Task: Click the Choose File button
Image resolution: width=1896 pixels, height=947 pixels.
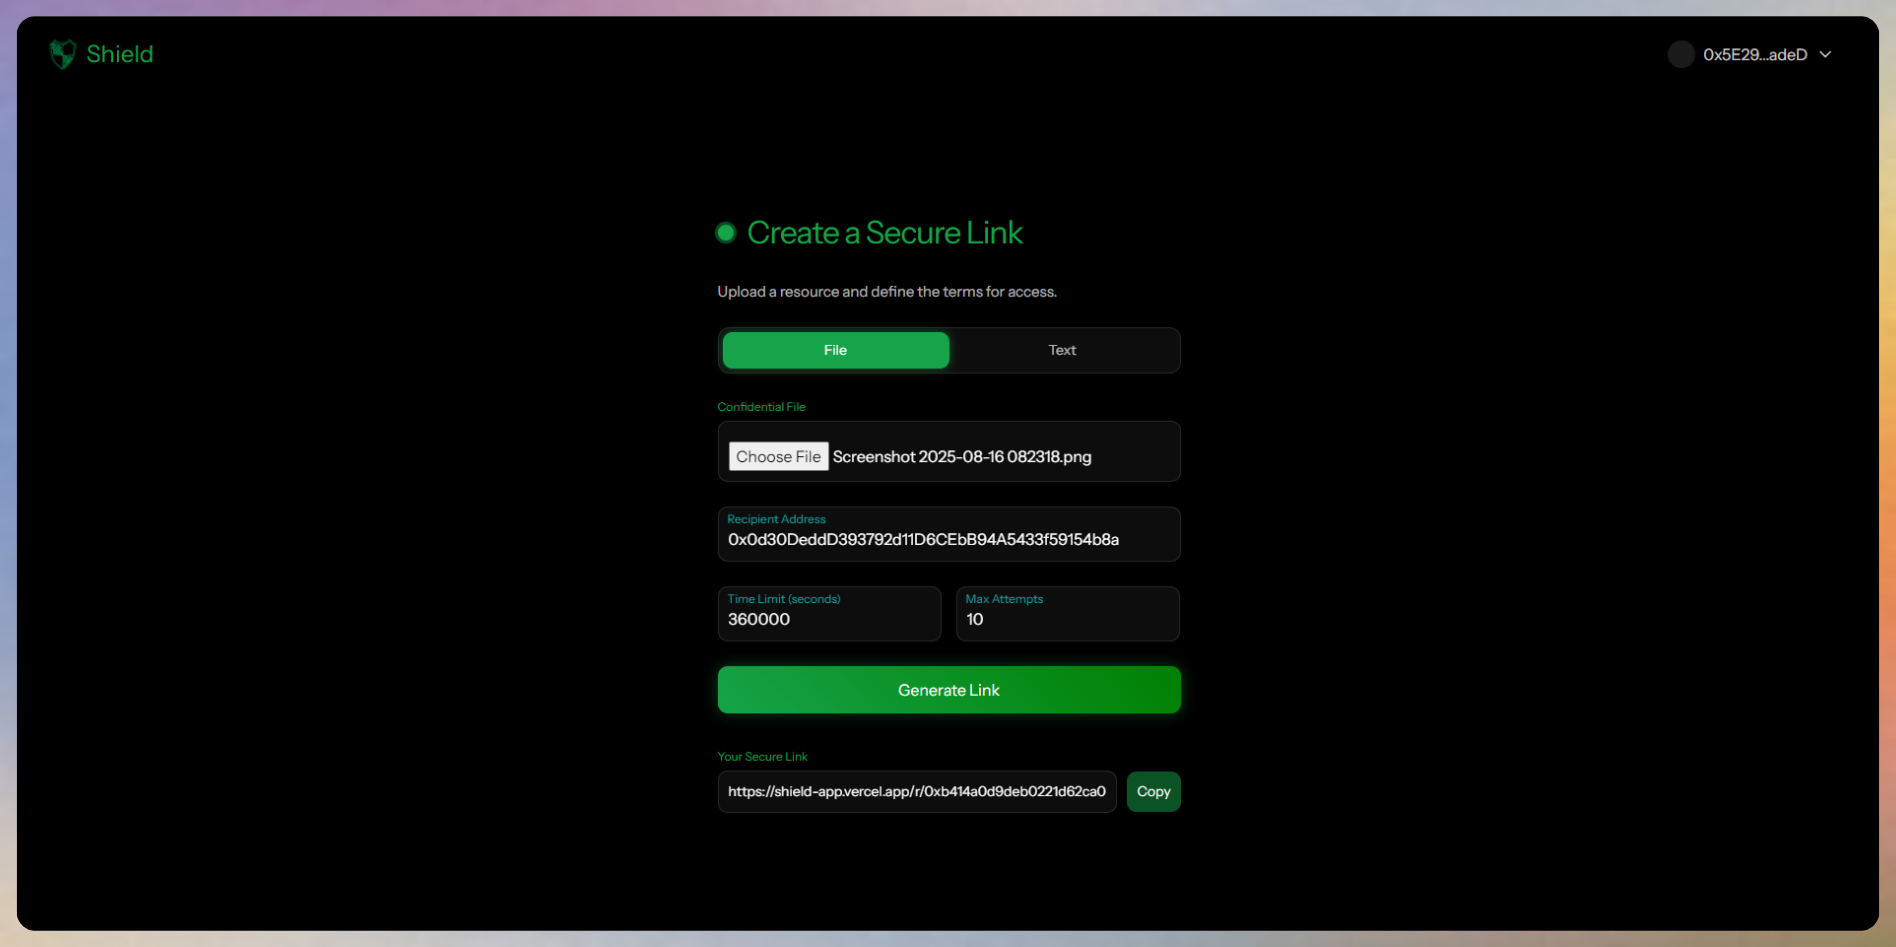Action: coord(778,456)
